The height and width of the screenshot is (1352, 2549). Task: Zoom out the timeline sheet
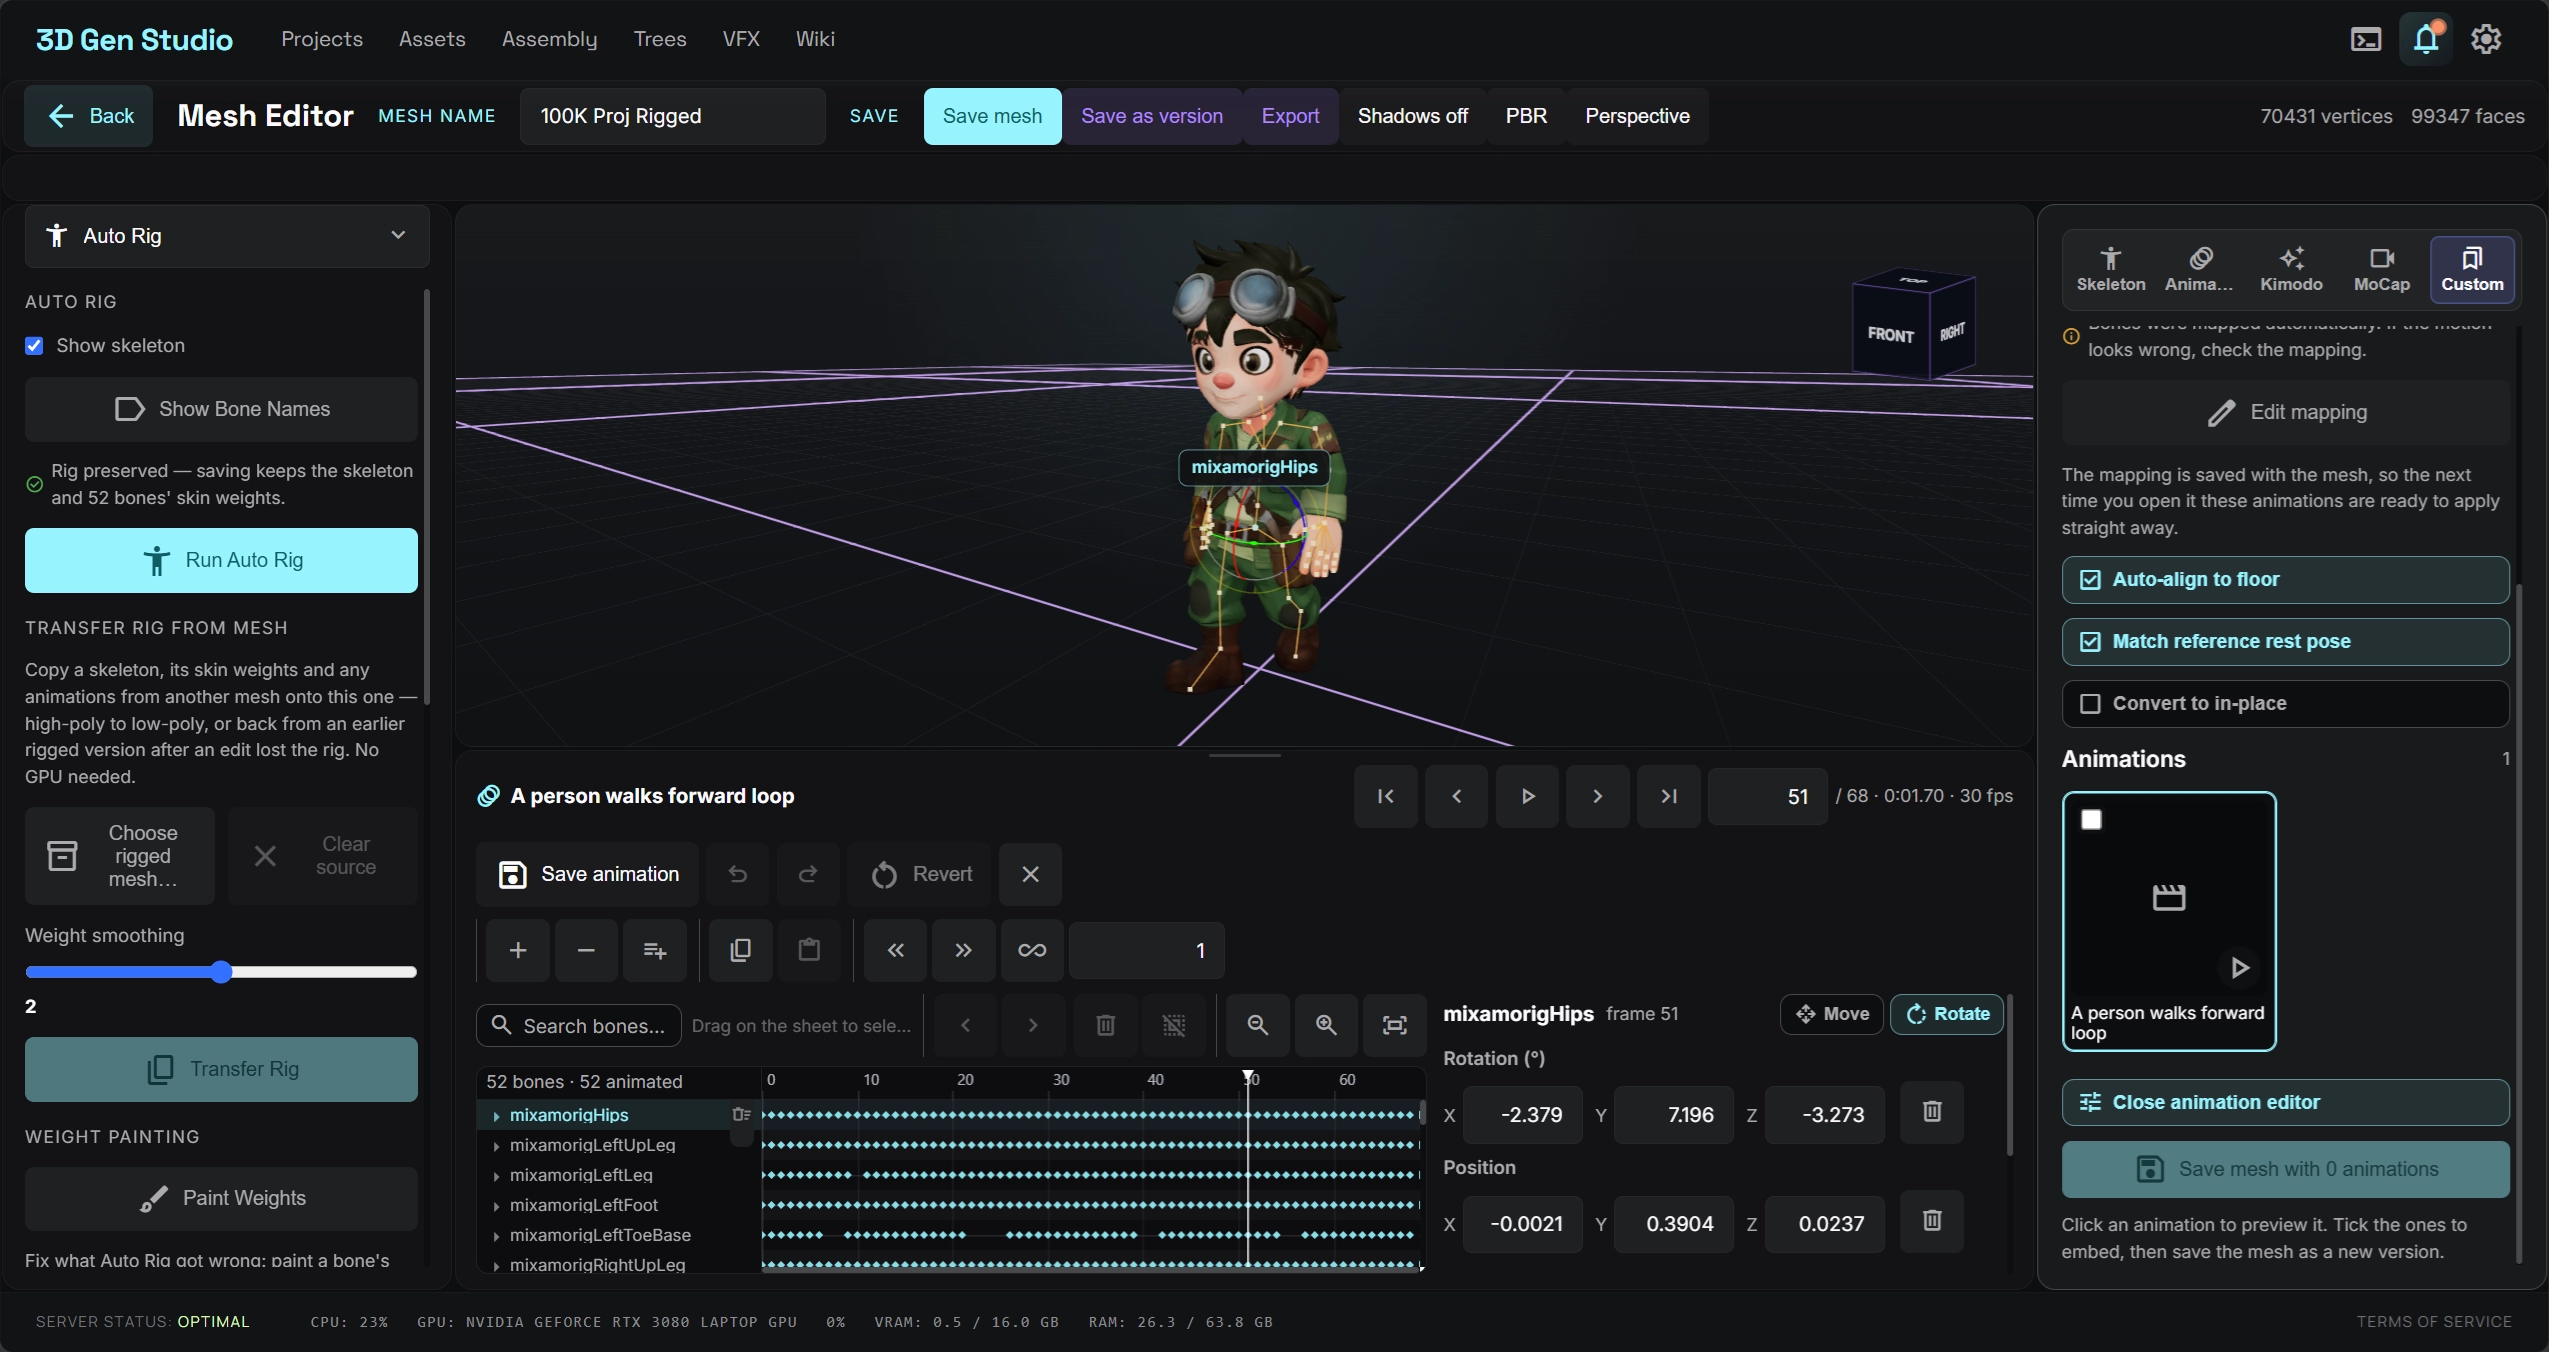coord(1258,1025)
